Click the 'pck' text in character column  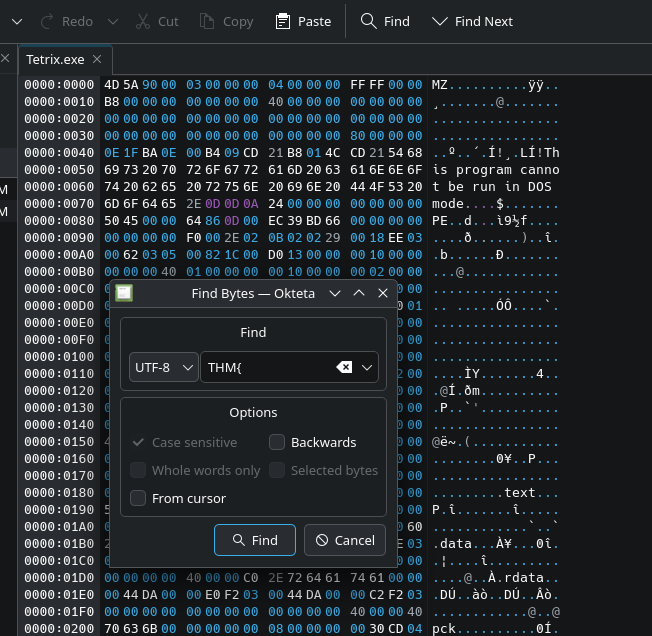pos(444,629)
